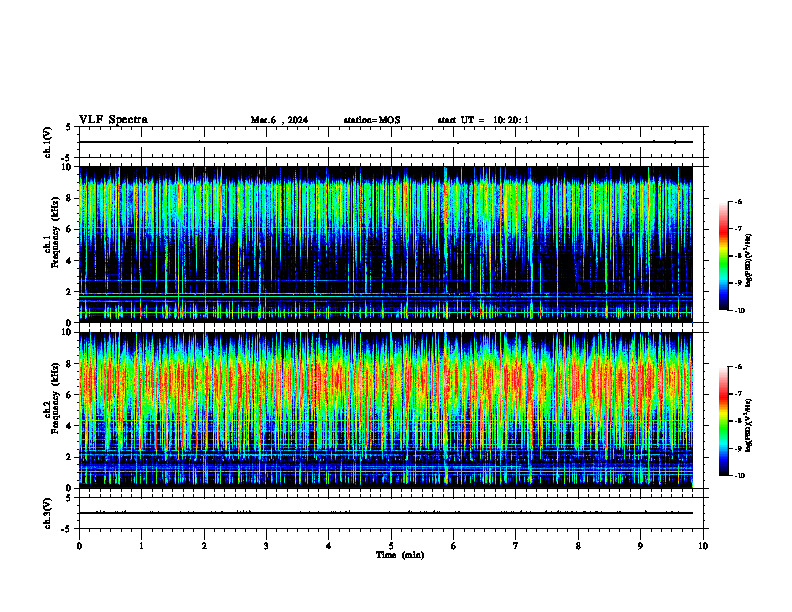Click the ch.2 spectrogram panel
The height and width of the screenshot is (612, 792).
click(386, 410)
